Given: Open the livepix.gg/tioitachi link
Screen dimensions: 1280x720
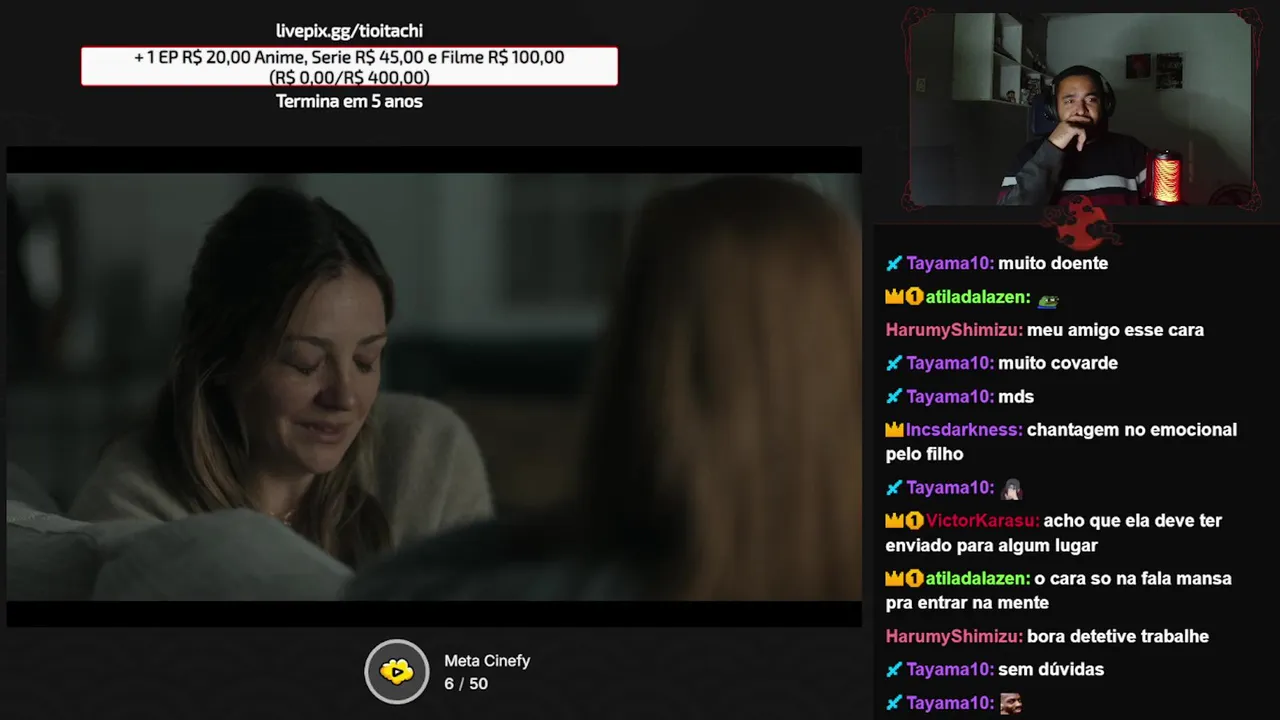Looking at the screenshot, I should [349, 31].
